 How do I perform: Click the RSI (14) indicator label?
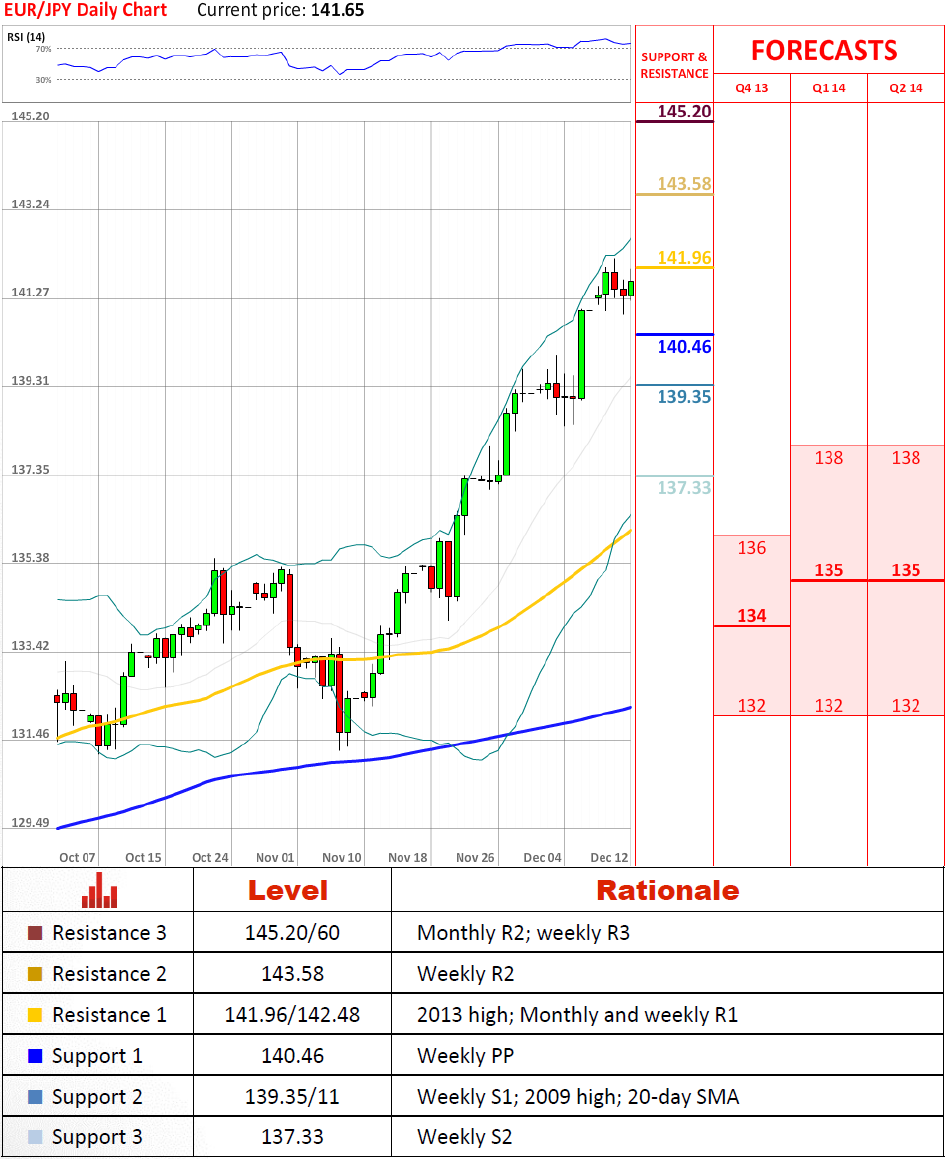point(25,38)
